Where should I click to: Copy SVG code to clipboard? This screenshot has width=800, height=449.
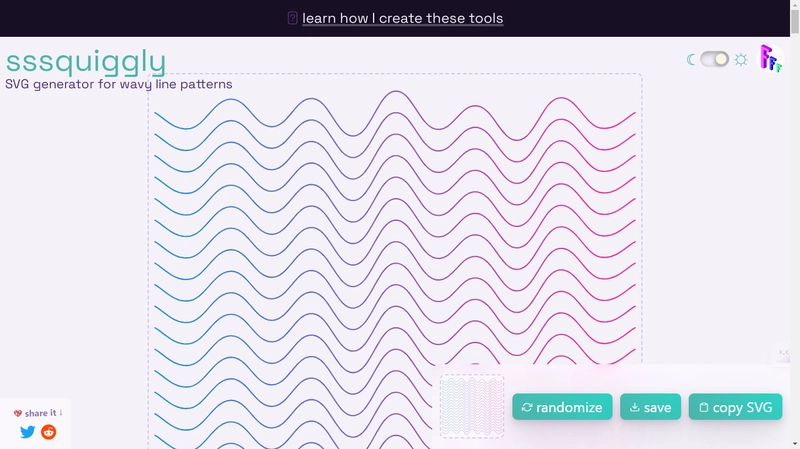click(735, 407)
